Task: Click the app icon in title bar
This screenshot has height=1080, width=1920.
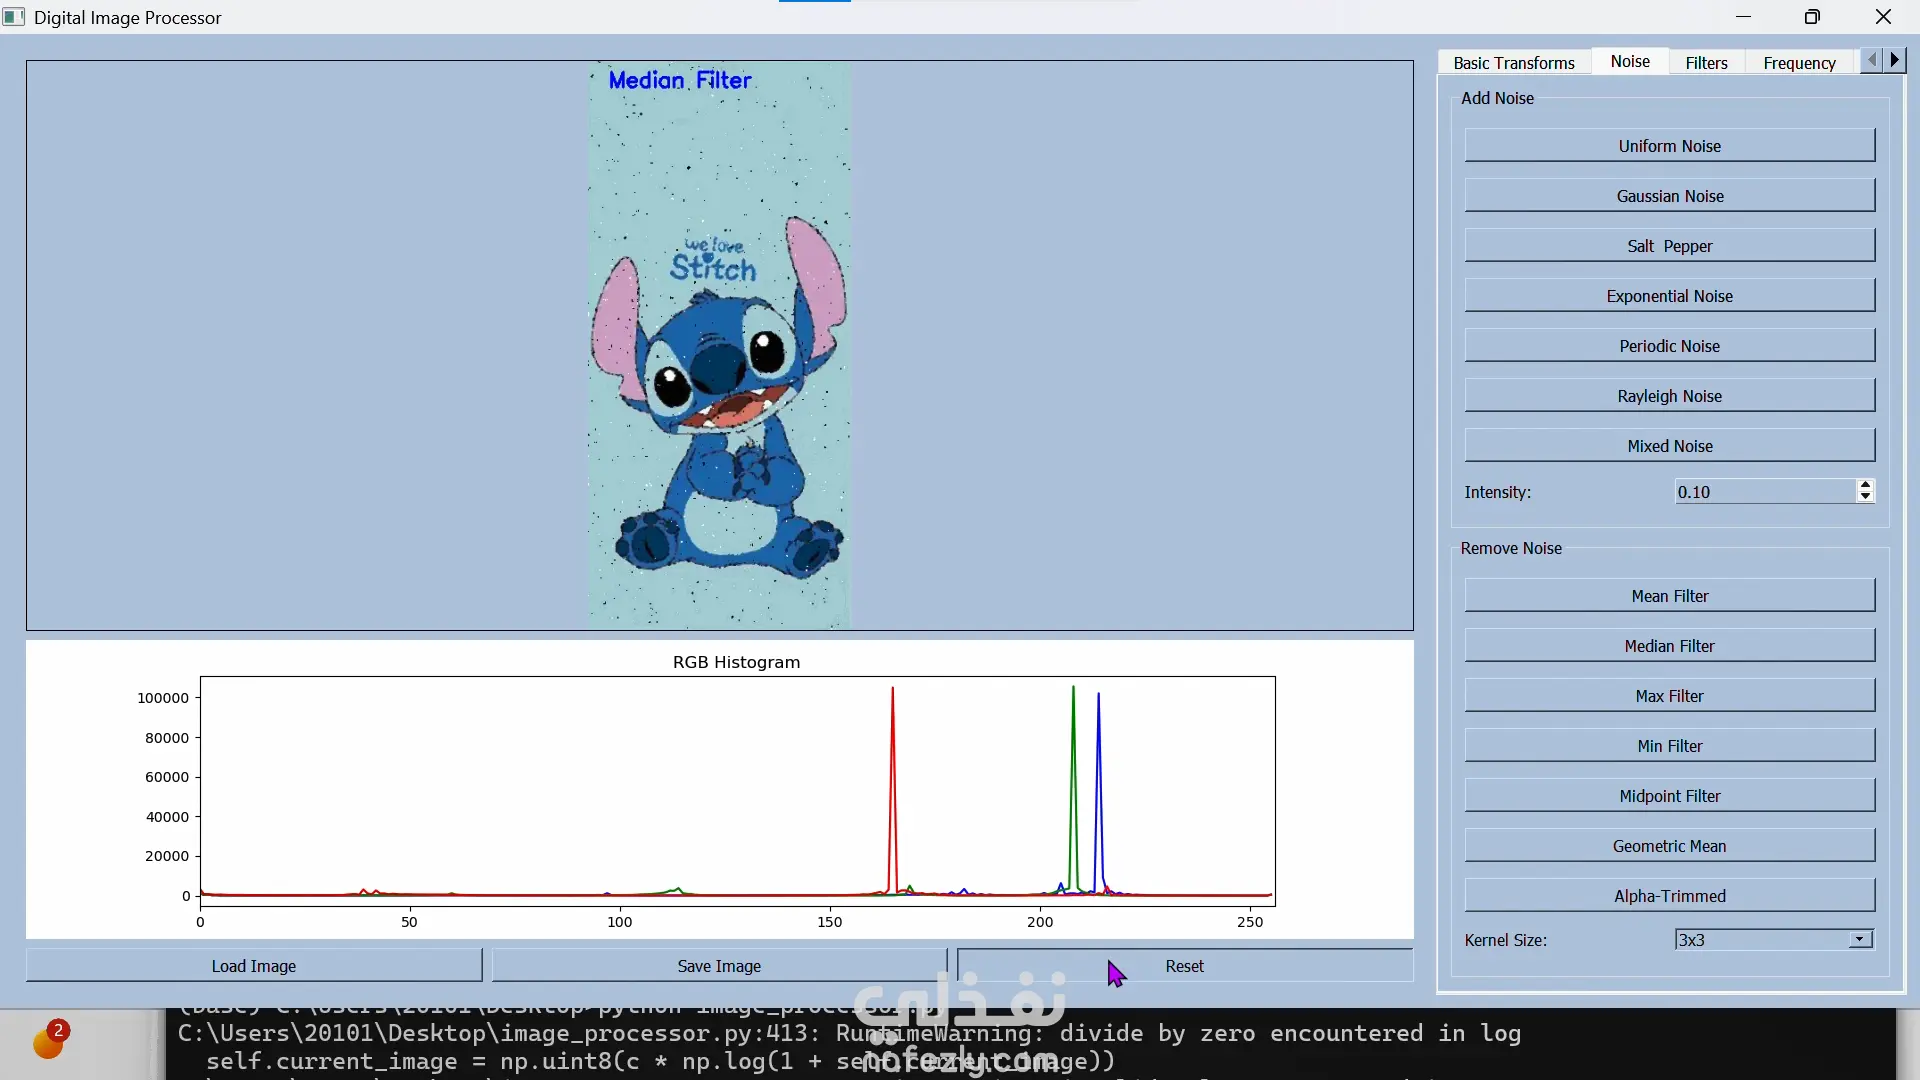Action: pyautogui.click(x=14, y=17)
